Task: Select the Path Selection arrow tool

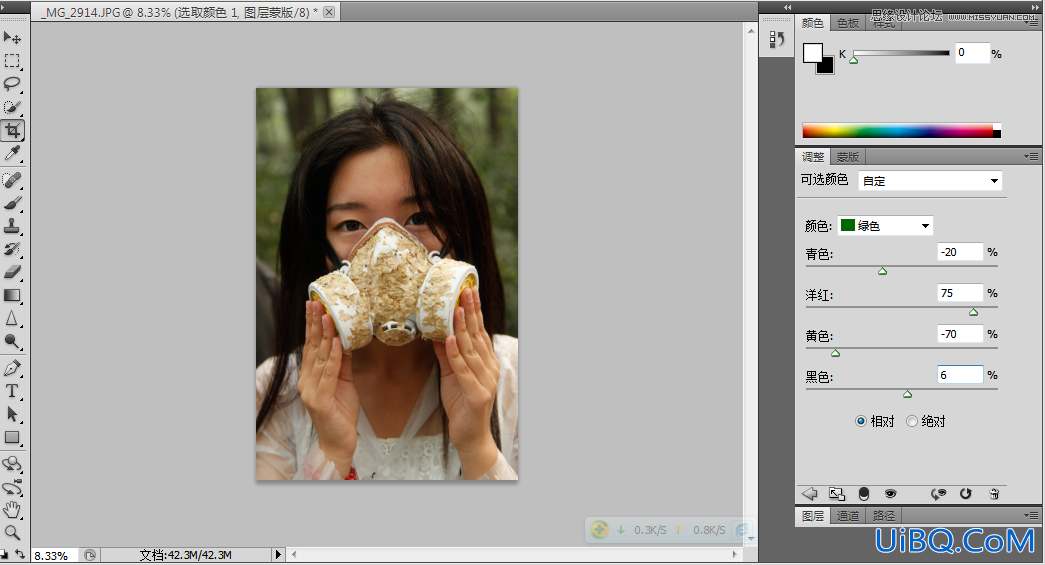Action: pyautogui.click(x=12, y=414)
